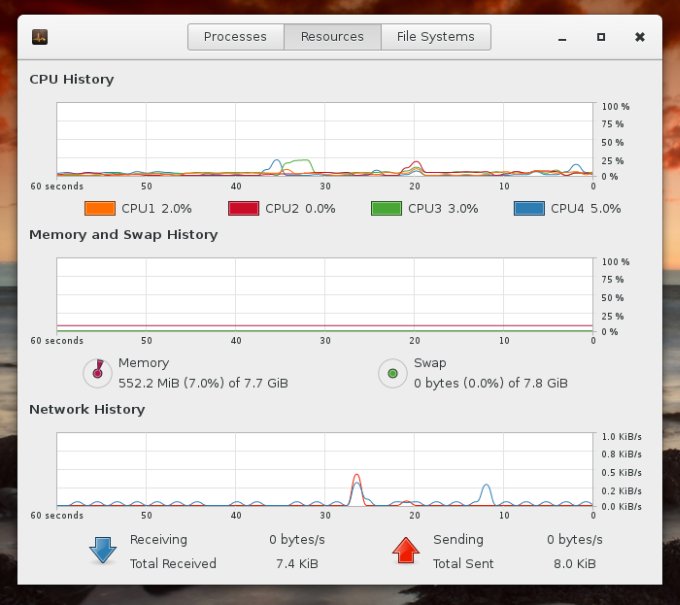
Task: Click the Memory and Swap History heading
Action: [x=124, y=235]
